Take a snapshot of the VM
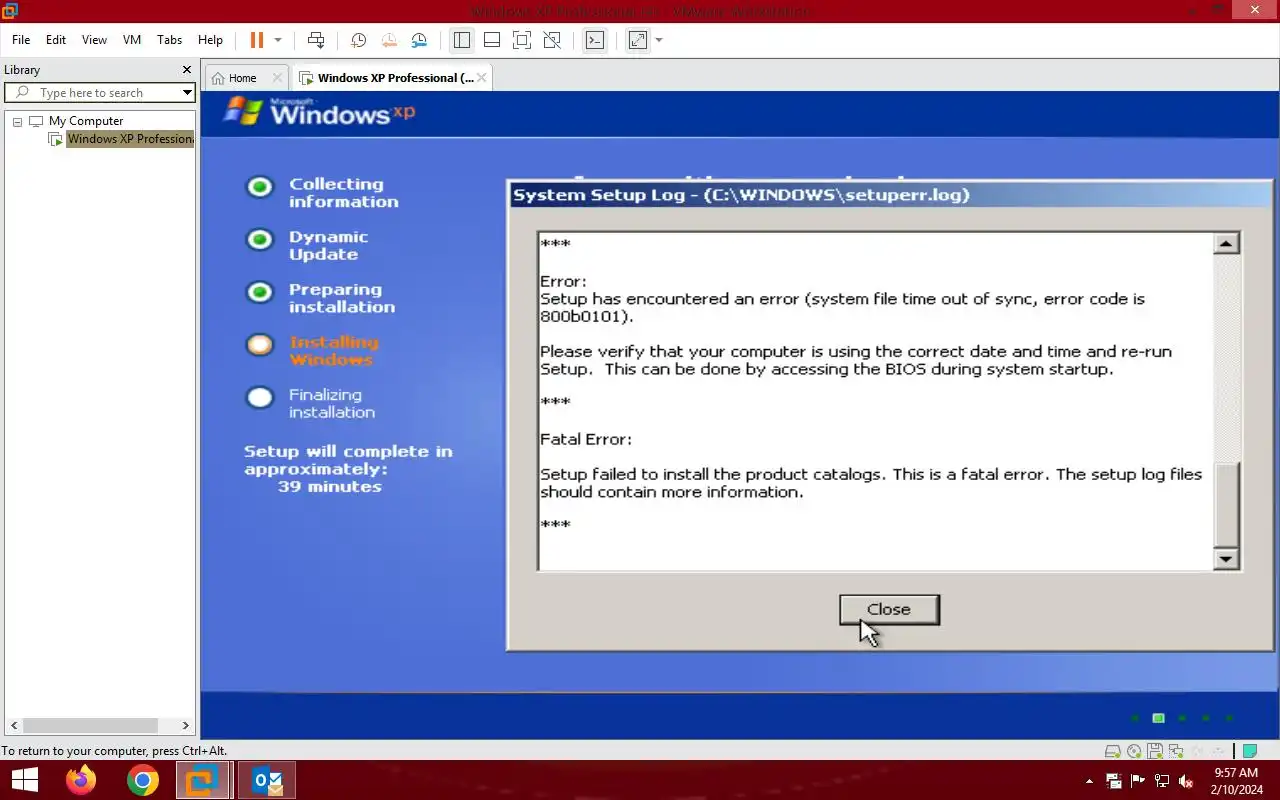The width and height of the screenshot is (1280, 800). click(x=358, y=40)
